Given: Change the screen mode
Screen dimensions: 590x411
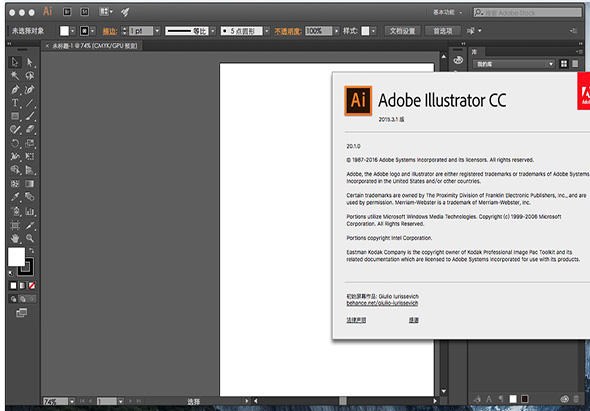Looking at the screenshot, I should pyautogui.click(x=21, y=313).
